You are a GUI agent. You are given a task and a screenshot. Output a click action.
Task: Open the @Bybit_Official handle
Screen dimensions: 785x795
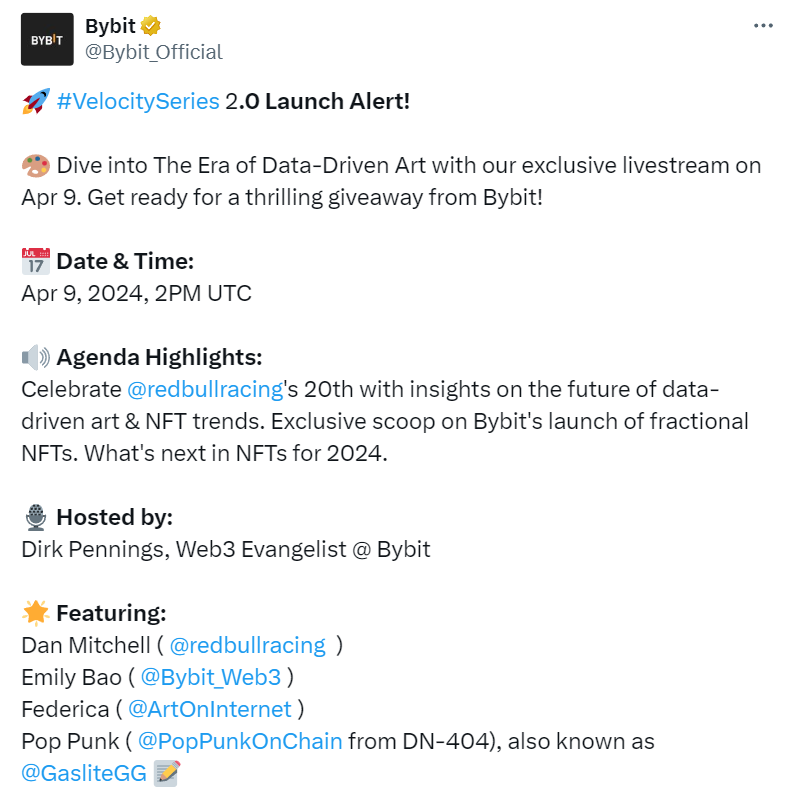pyautogui.click(x=154, y=52)
